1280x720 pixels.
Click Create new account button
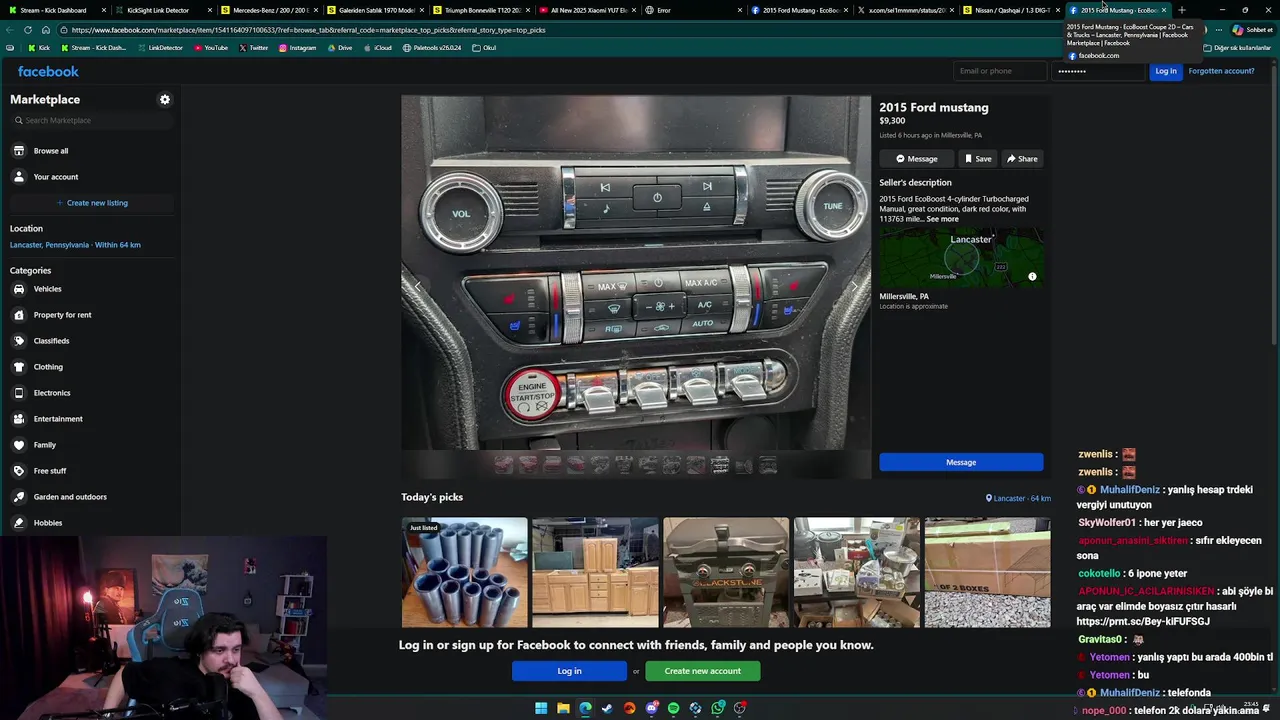[702, 671]
